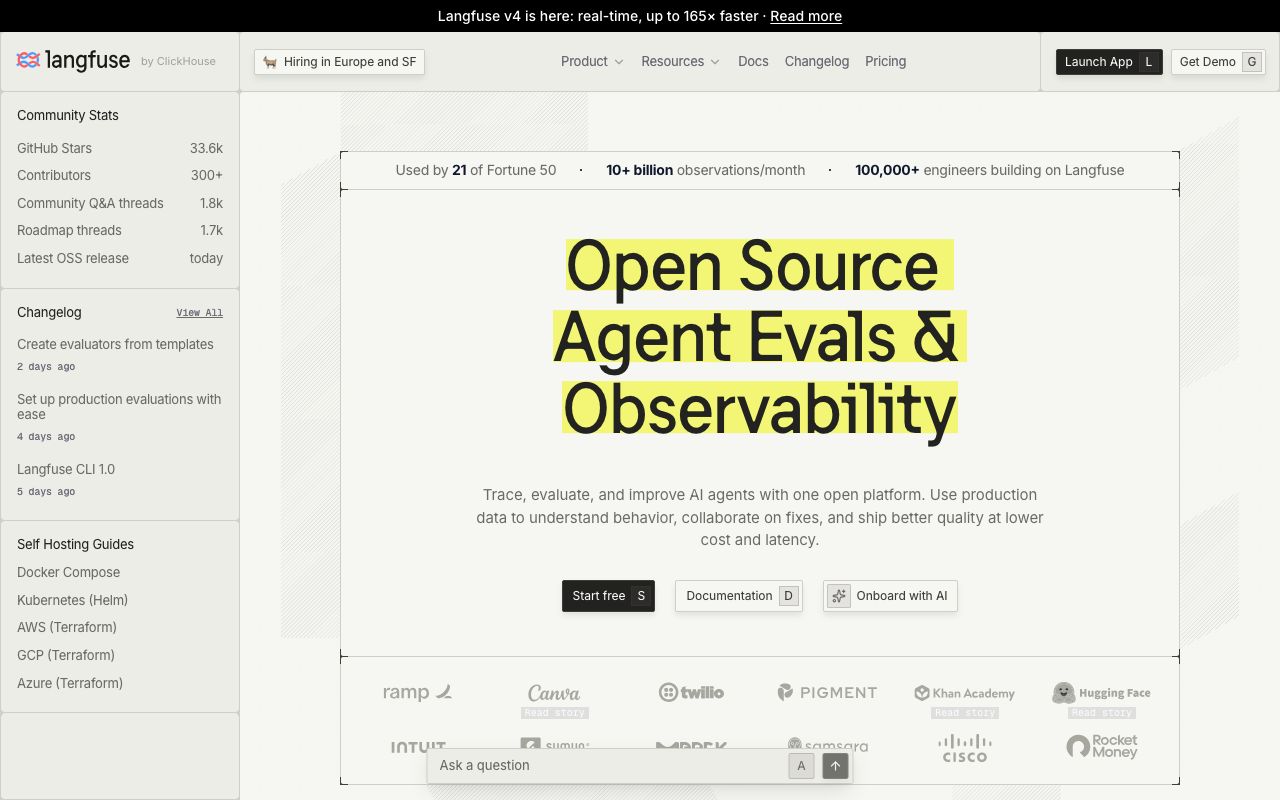Open the Khan Academy logo
Screen dimensions: 1280x800
964,693
